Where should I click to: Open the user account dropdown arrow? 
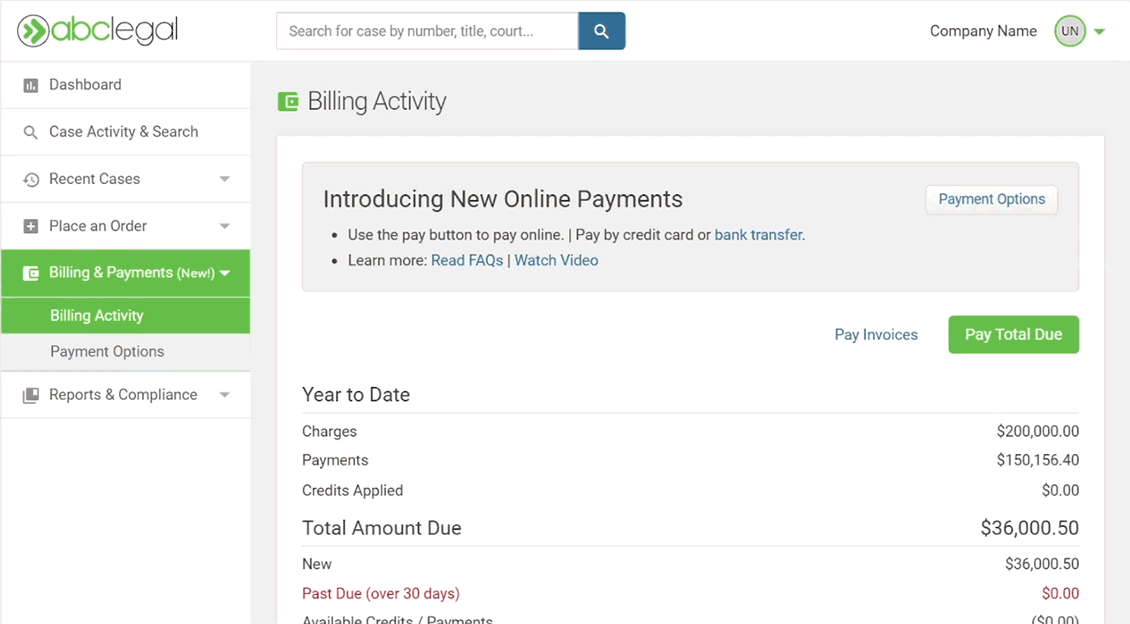click(1099, 32)
